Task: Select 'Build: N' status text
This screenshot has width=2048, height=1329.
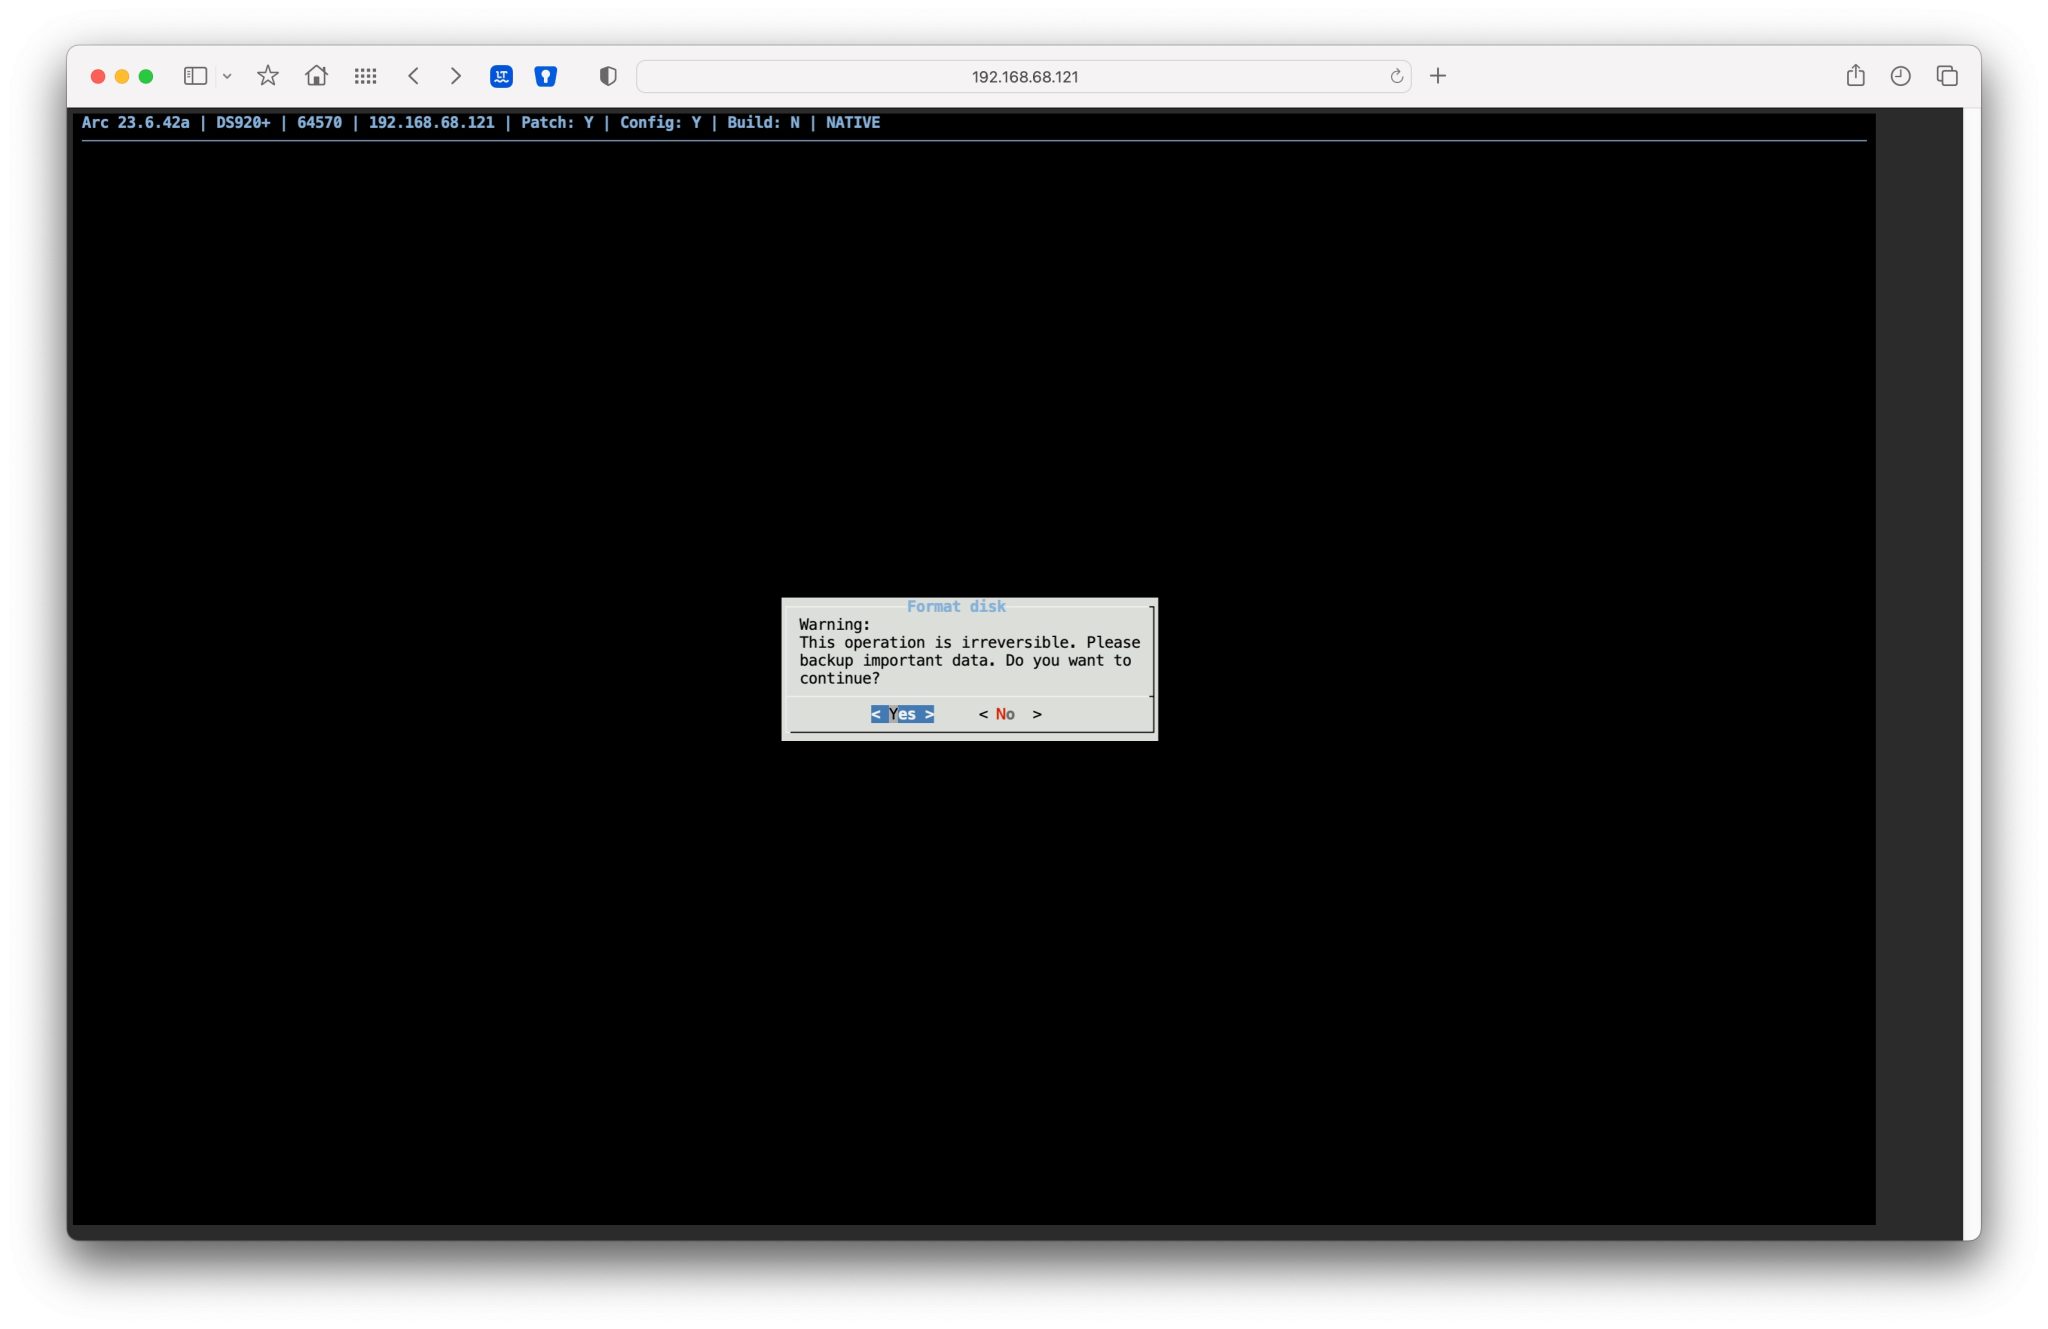Action: [763, 122]
